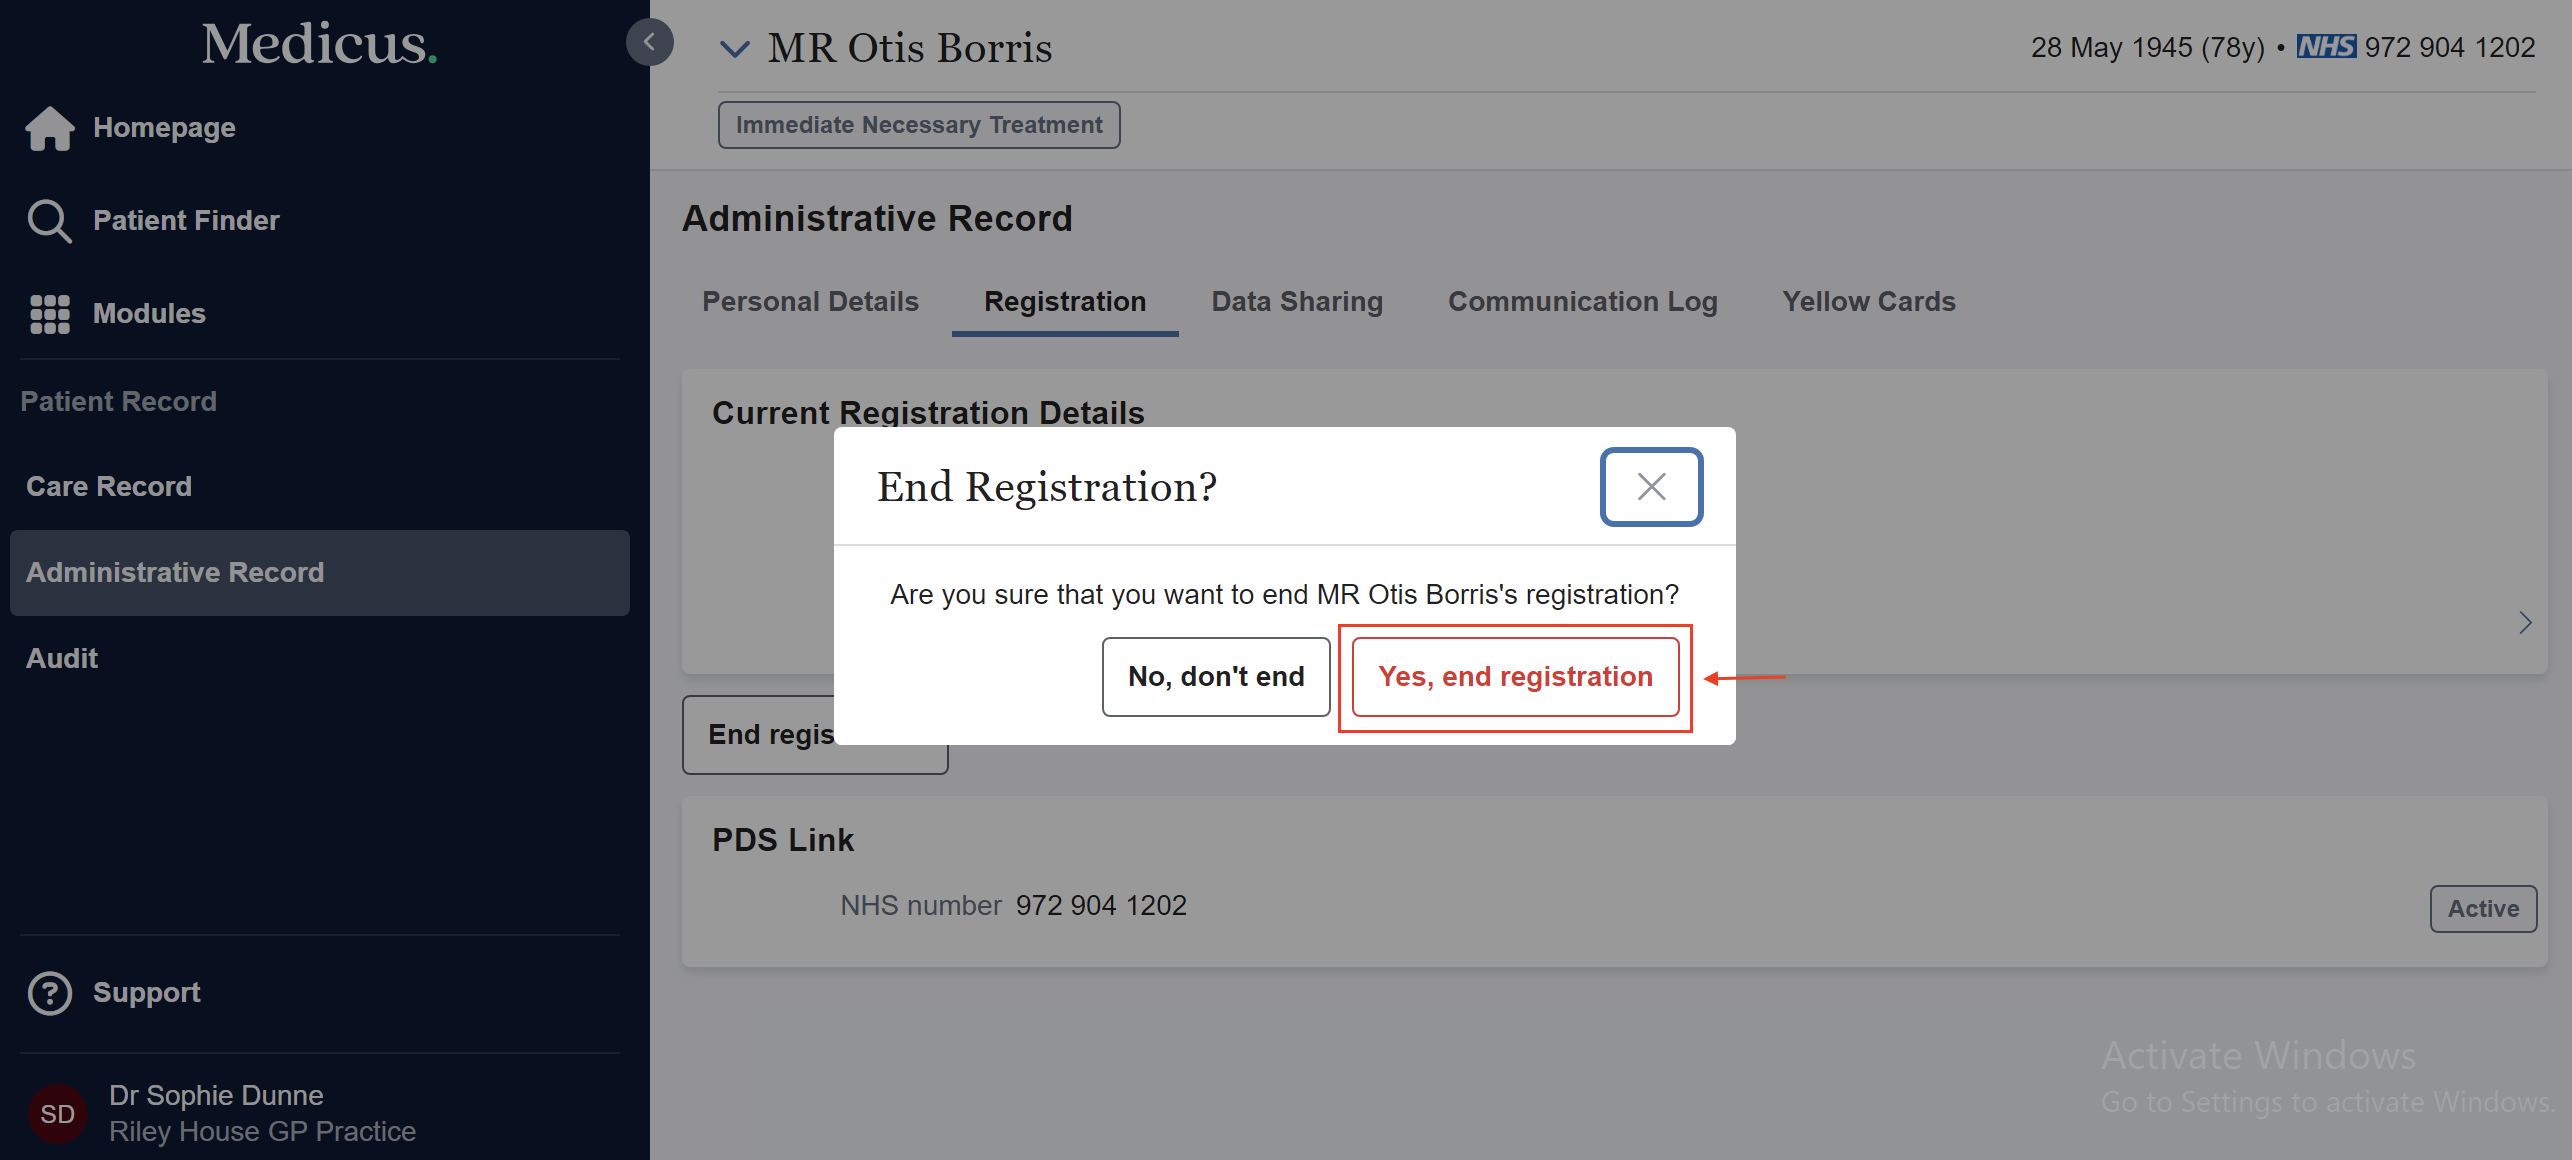This screenshot has height=1160, width=2572.
Task: Open the Modules grid icon
Action: 48,313
